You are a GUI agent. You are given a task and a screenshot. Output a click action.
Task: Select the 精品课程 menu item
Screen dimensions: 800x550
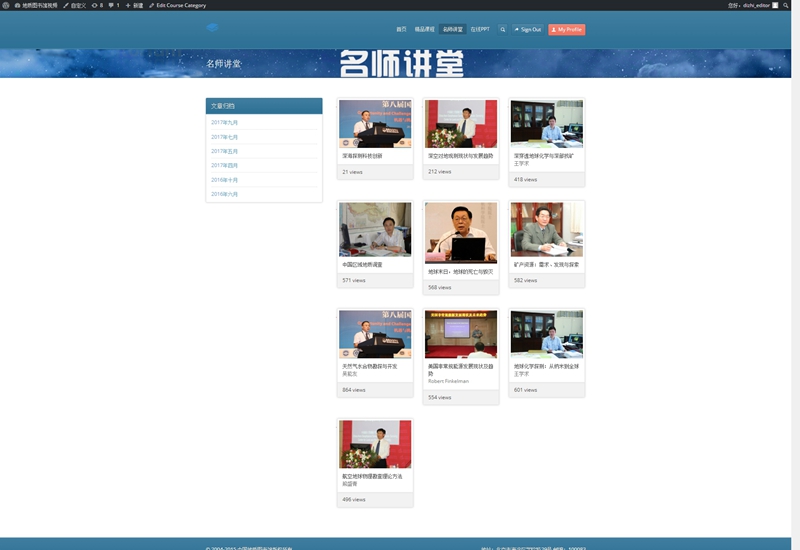click(425, 29)
